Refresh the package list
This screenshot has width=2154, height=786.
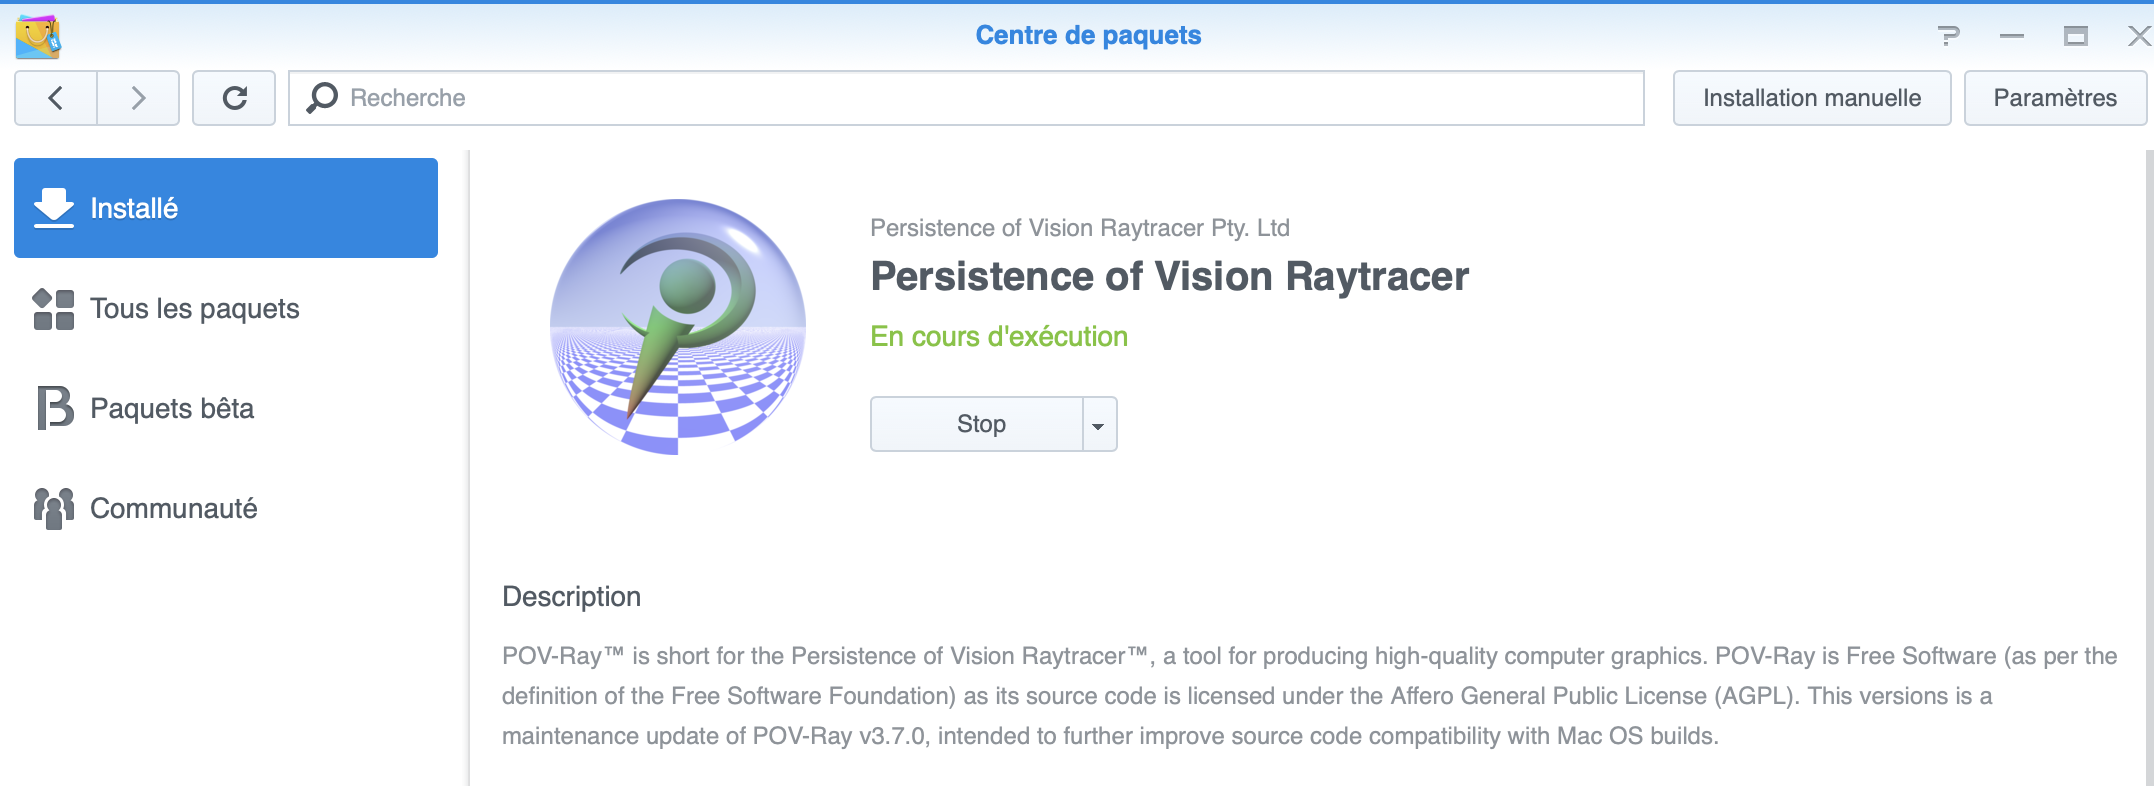[234, 98]
